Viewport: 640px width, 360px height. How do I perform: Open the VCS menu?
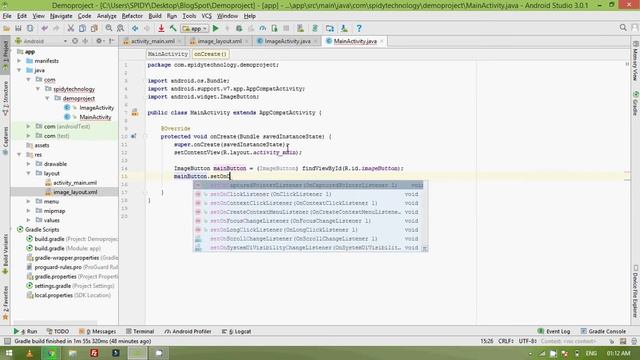pyautogui.click(x=207, y=16)
